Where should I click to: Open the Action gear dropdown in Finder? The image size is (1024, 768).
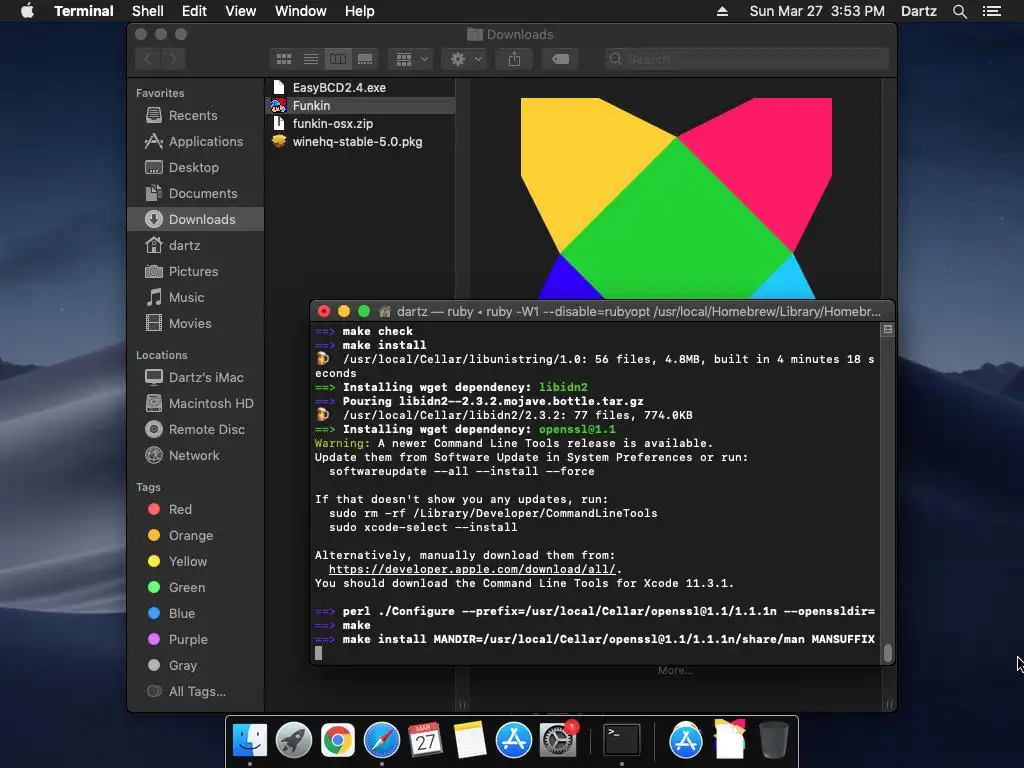pyautogui.click(x=464, y=59)
